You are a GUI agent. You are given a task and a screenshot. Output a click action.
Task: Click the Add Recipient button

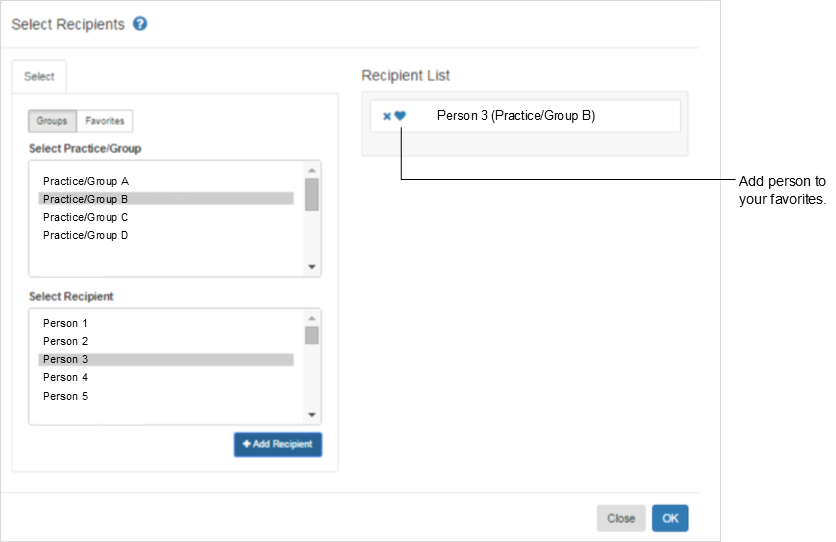(x=278, y=444)
